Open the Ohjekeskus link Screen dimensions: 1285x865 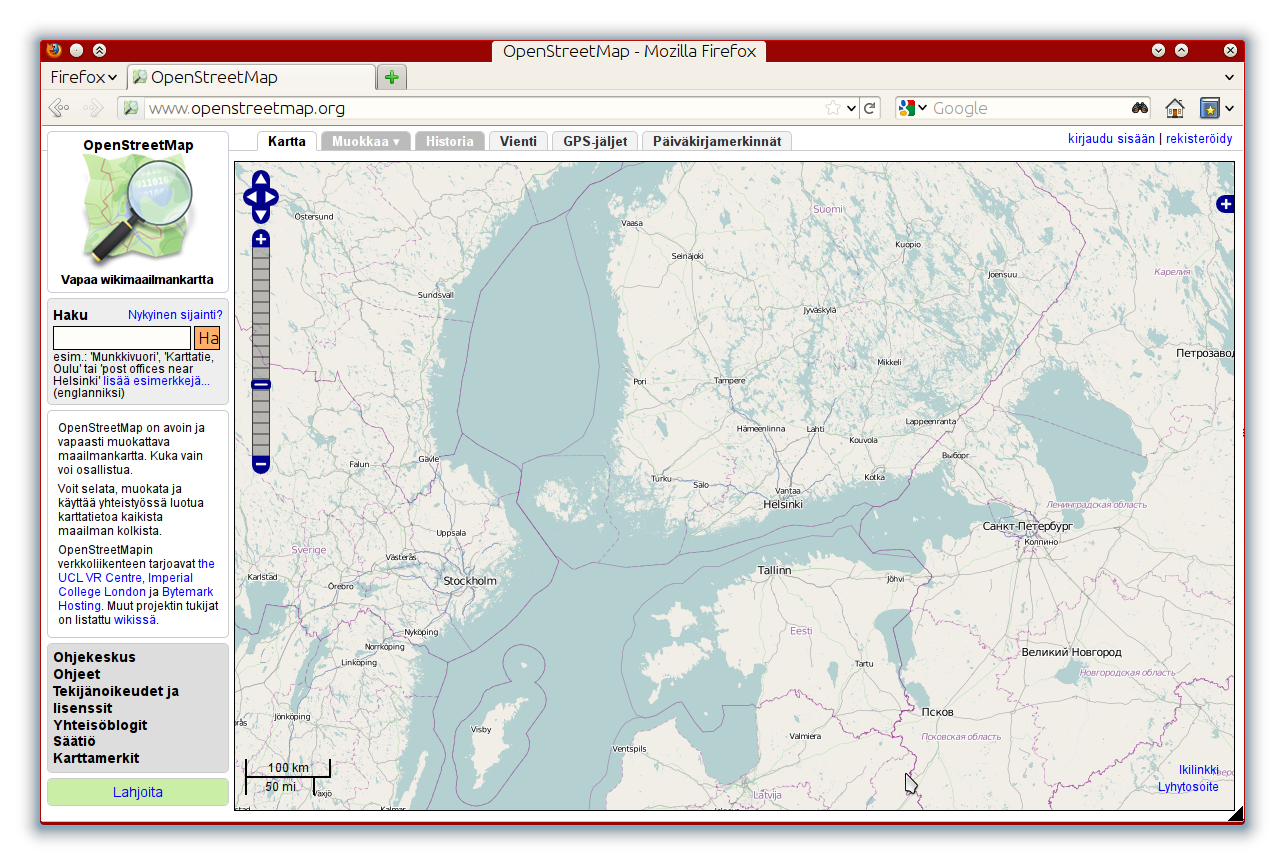pos(94,657)
